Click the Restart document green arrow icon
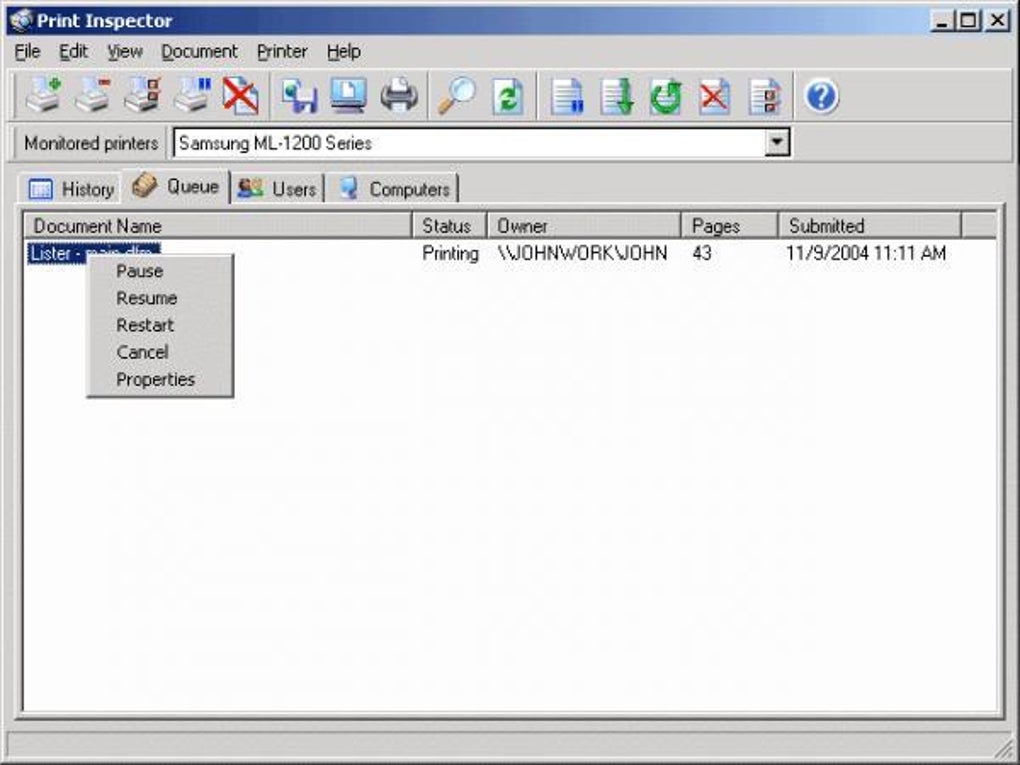 (x=665, y=96)
